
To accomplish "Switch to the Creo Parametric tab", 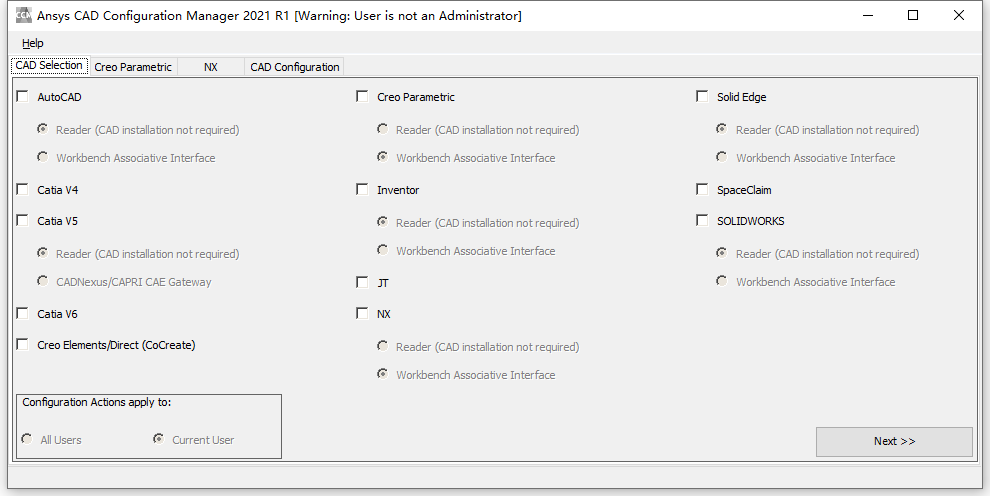I will click(x=133, y=67).
